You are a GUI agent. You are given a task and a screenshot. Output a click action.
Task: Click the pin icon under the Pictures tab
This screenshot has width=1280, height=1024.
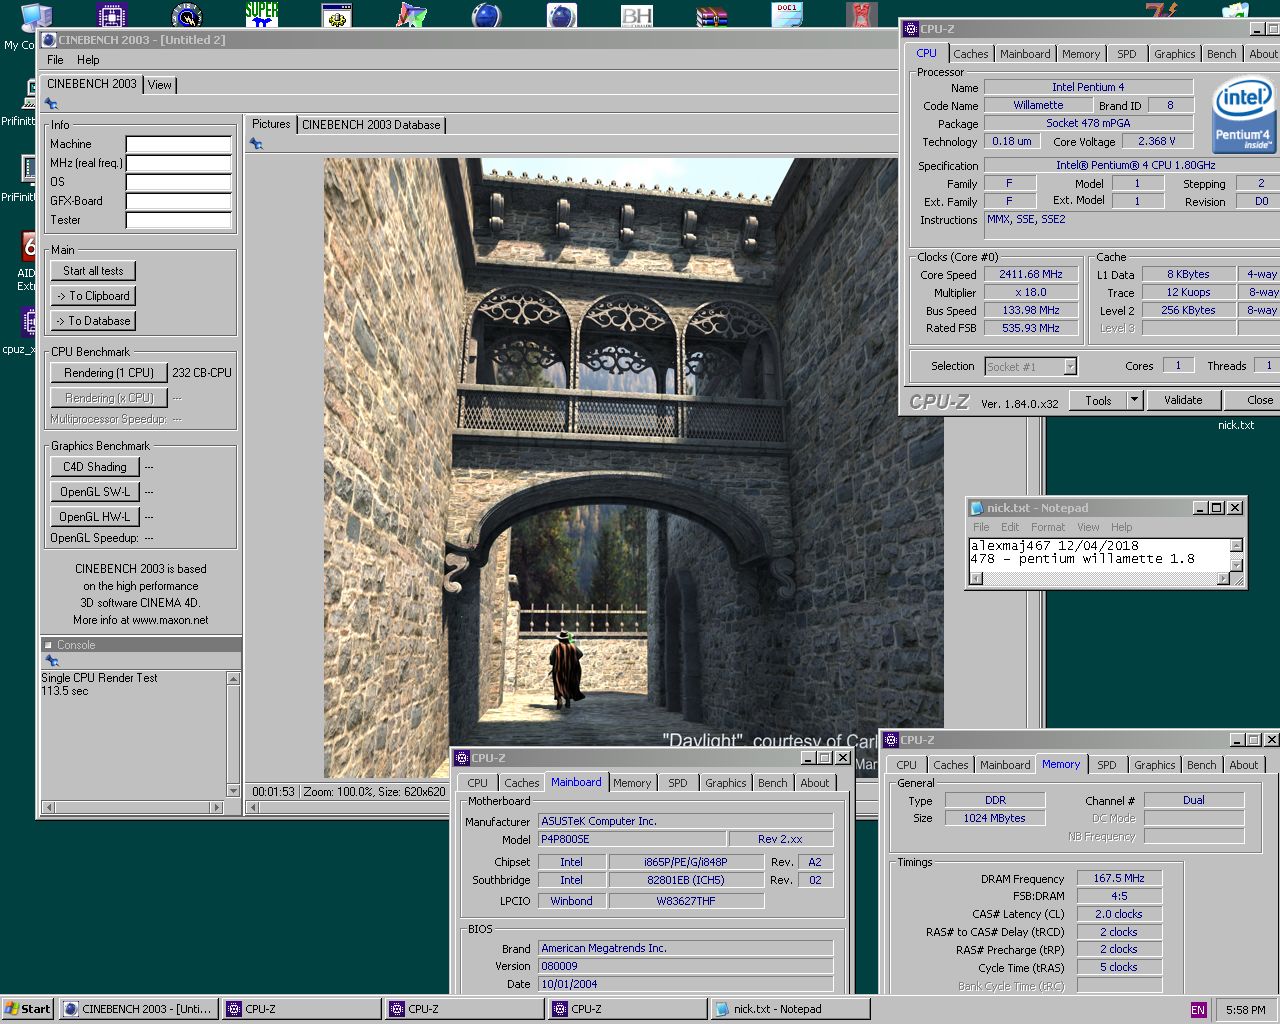[256, 144]
